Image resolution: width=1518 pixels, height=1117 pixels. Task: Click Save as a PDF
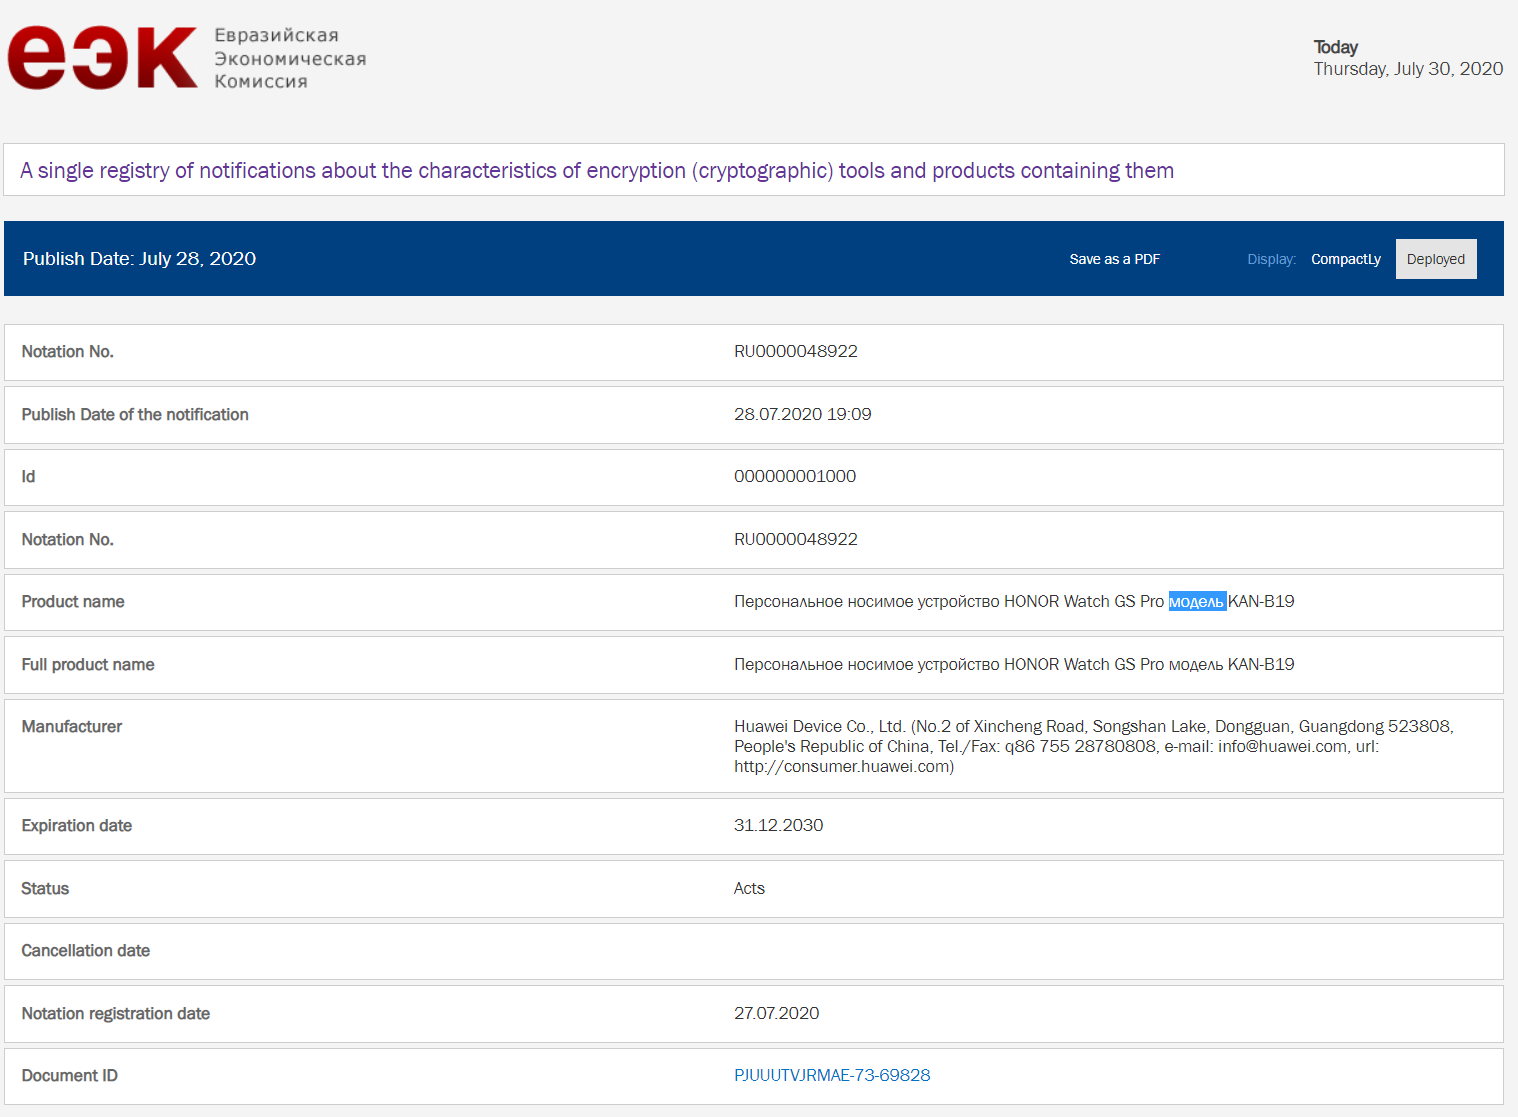point(1114,259)
